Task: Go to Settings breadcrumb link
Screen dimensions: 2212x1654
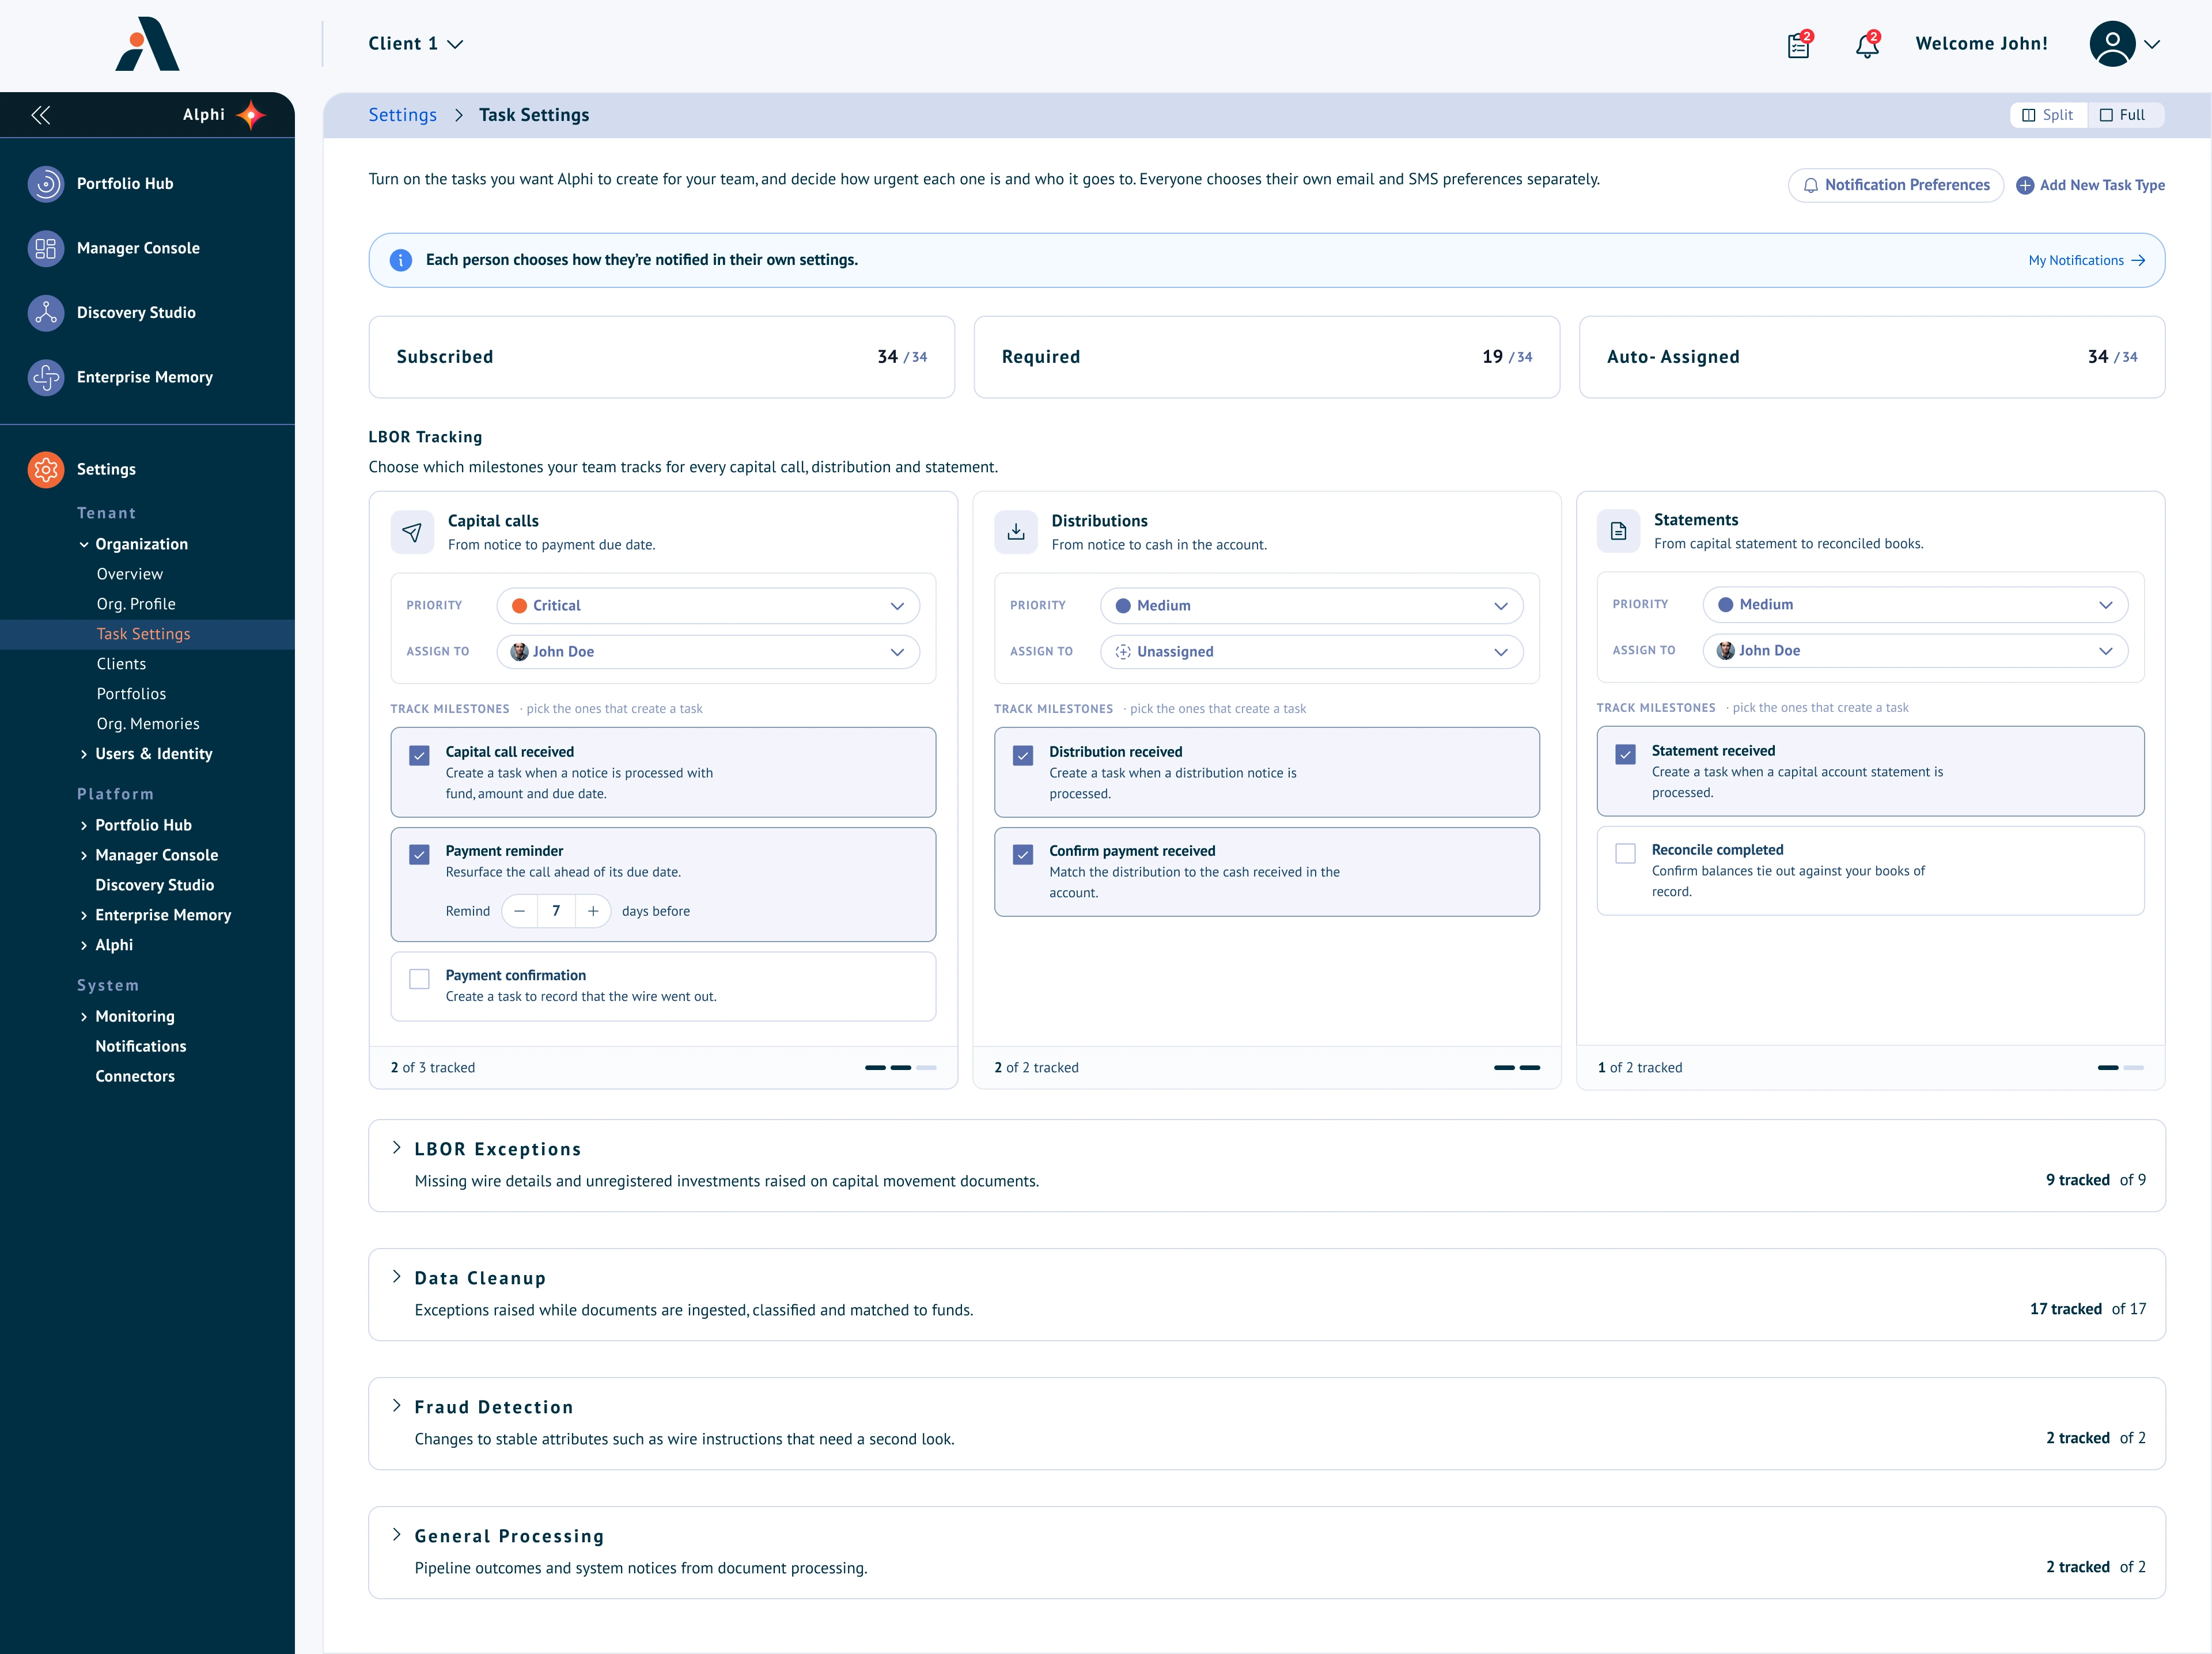Action: coord(402,115)
